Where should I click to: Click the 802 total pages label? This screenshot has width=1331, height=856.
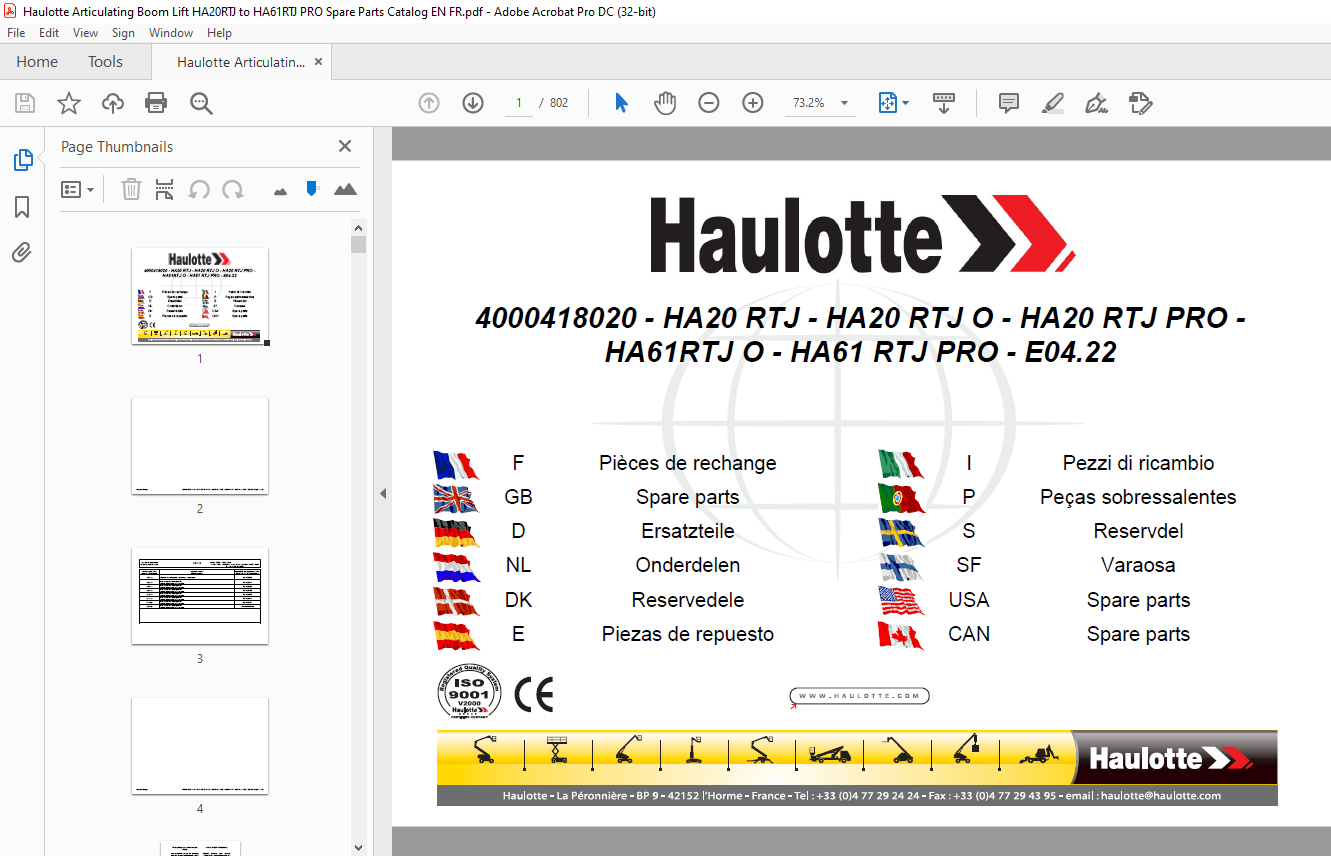pyautogui.click(x=559, y=103)
